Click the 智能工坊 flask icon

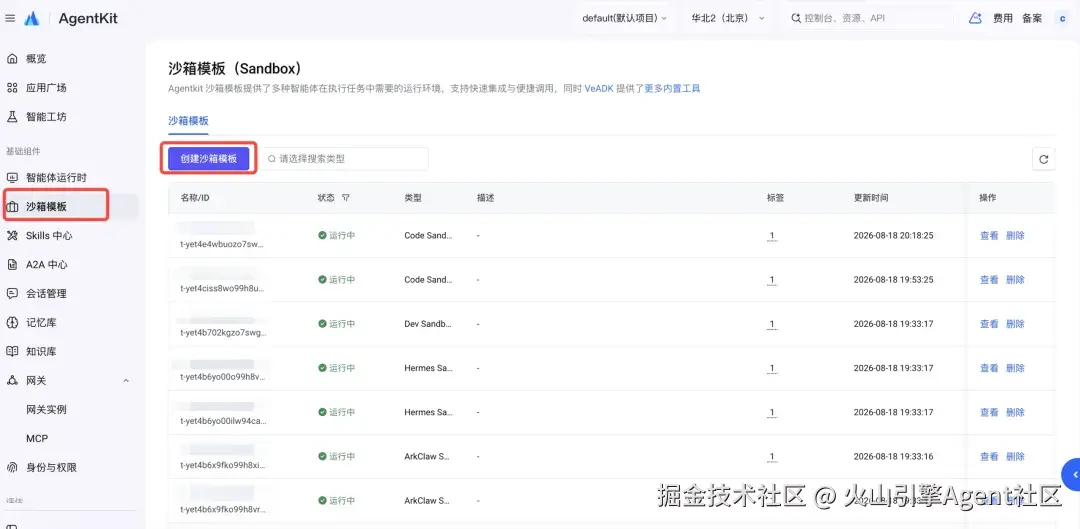(12, 116)
